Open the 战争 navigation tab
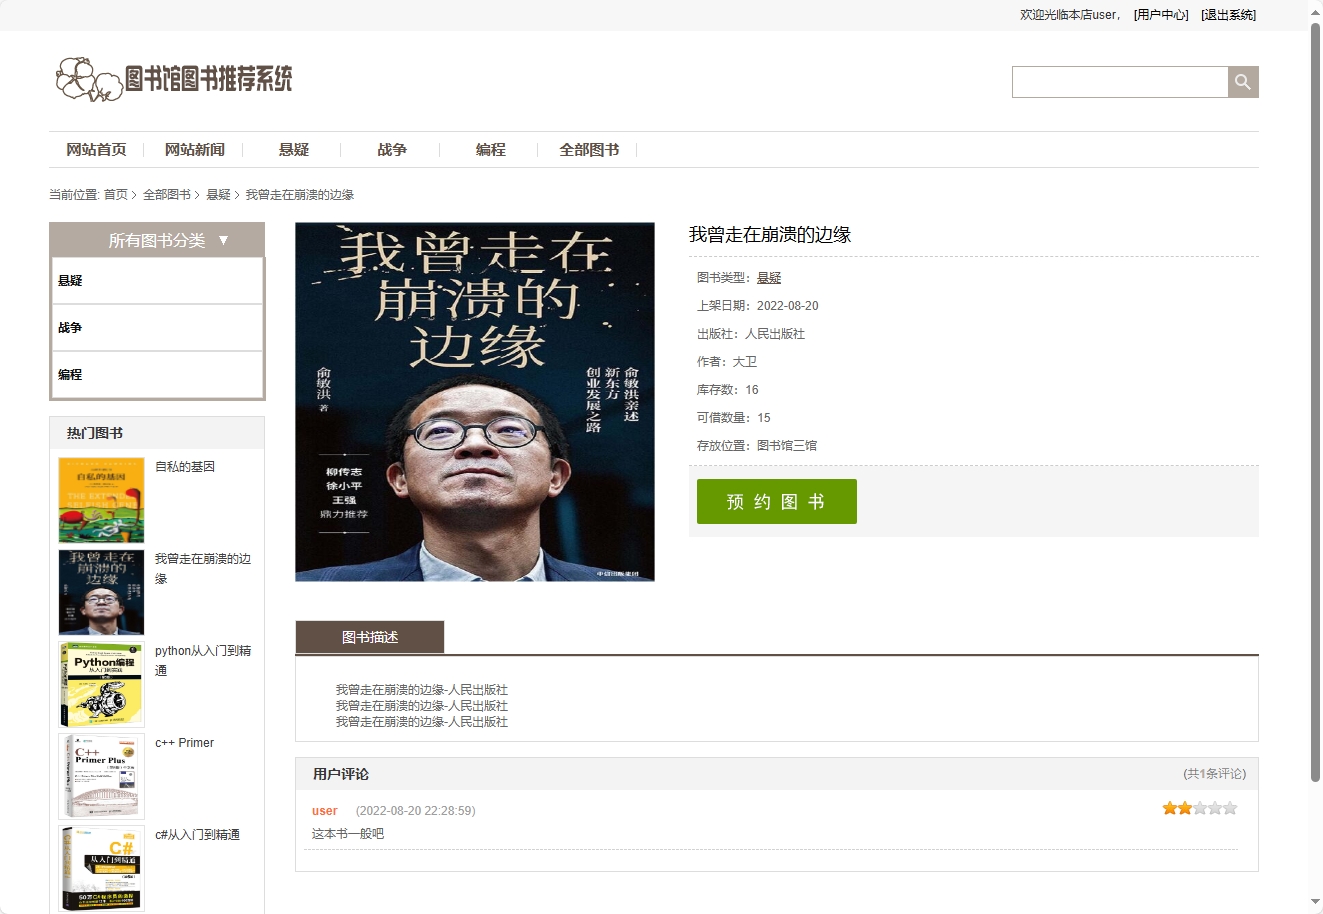This screenshot has height=914, width=1323. pyautogui.click(x=391, y=149)
